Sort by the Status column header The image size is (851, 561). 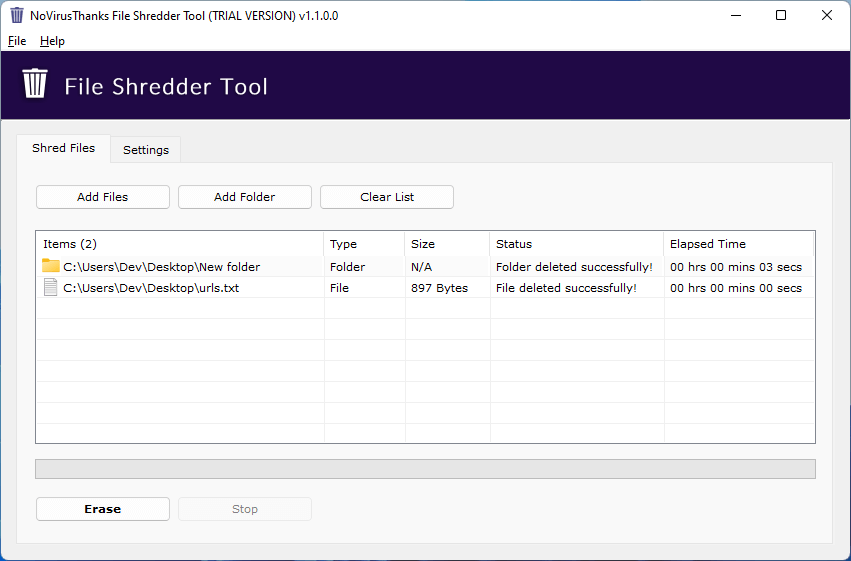click(576, 244)
